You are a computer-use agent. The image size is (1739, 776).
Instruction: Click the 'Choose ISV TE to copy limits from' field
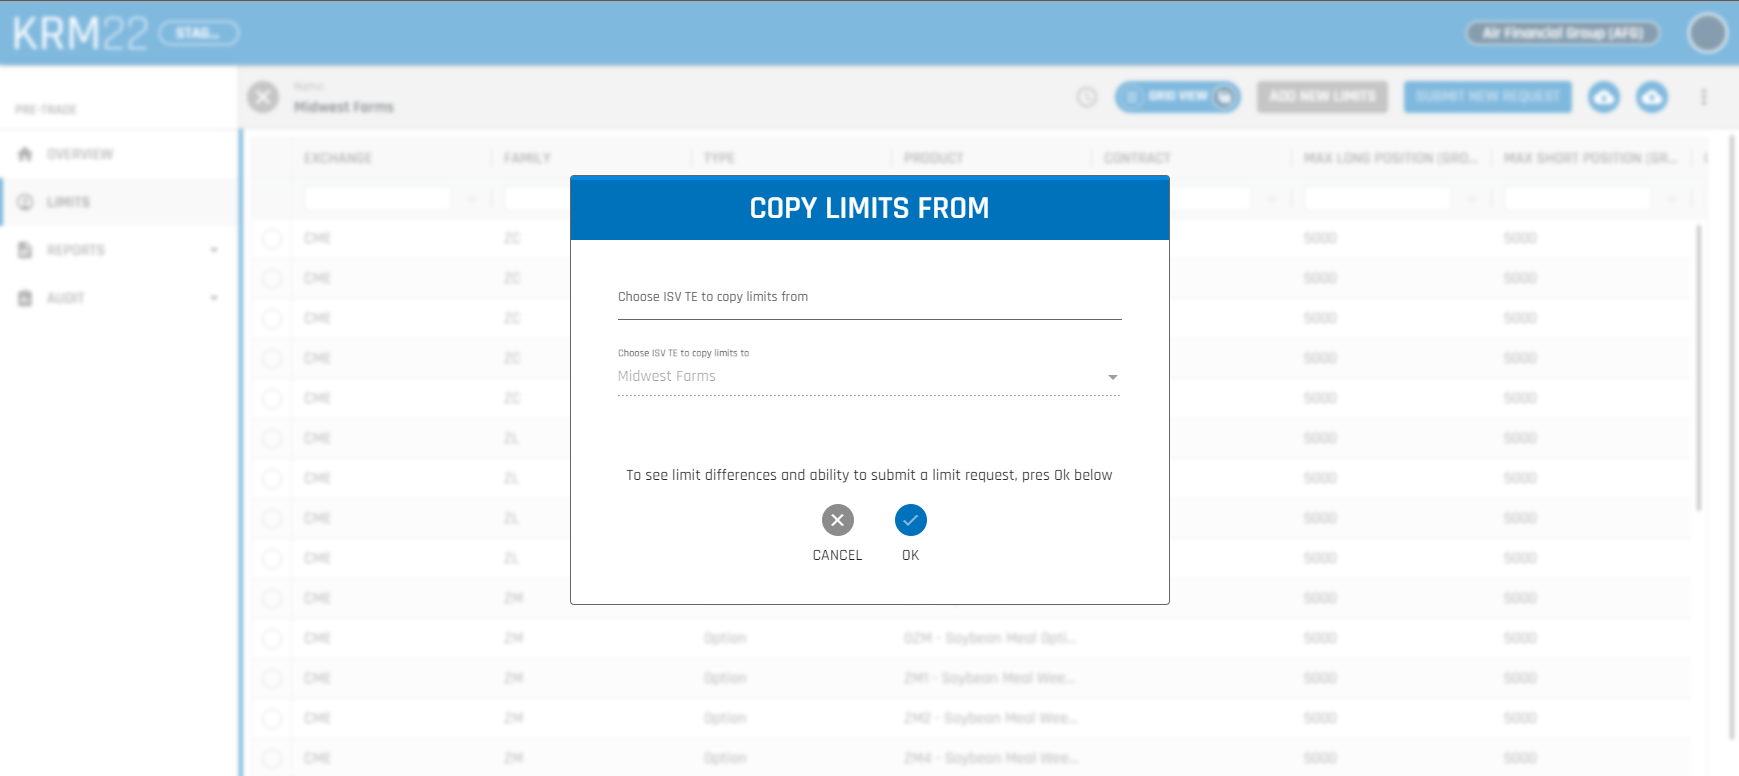coord(868,298)
